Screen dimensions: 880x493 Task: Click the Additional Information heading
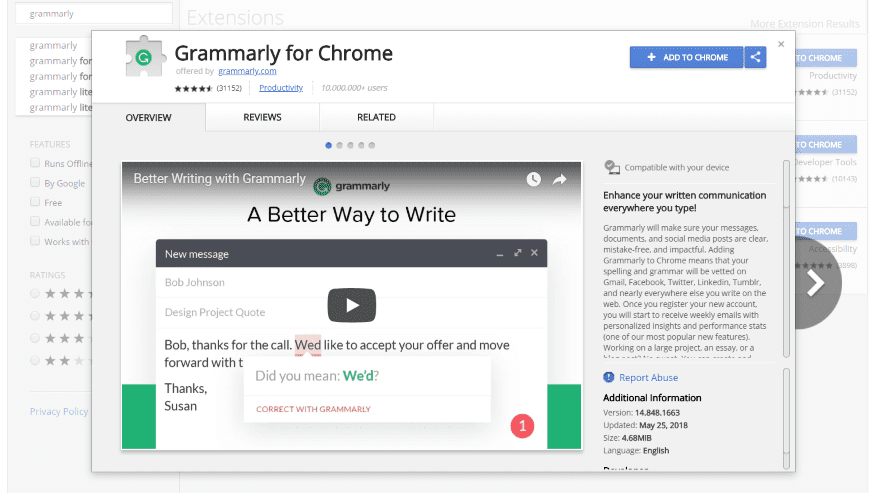(652, 398)
